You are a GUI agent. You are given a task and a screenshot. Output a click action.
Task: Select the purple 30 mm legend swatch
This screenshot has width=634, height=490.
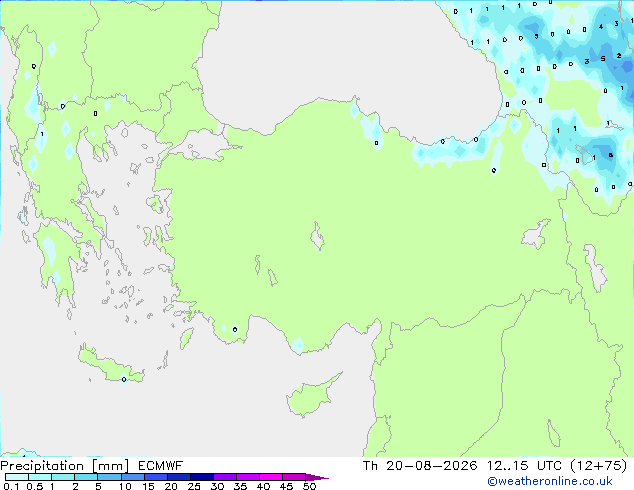pyautogui.click(x=225, y=477)
